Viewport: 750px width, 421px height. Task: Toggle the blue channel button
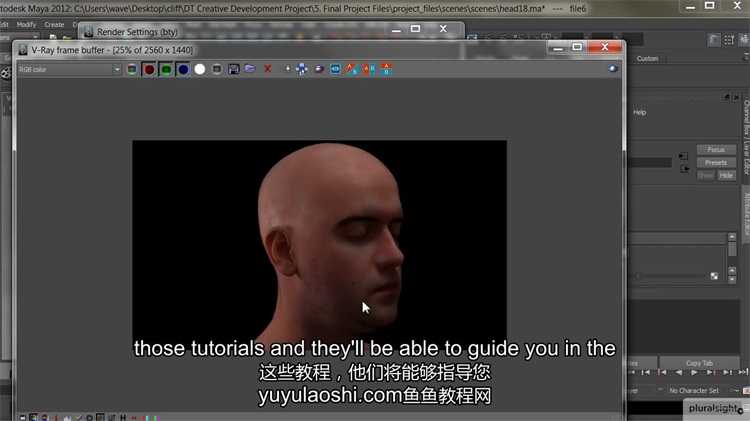tap(183, 69)
